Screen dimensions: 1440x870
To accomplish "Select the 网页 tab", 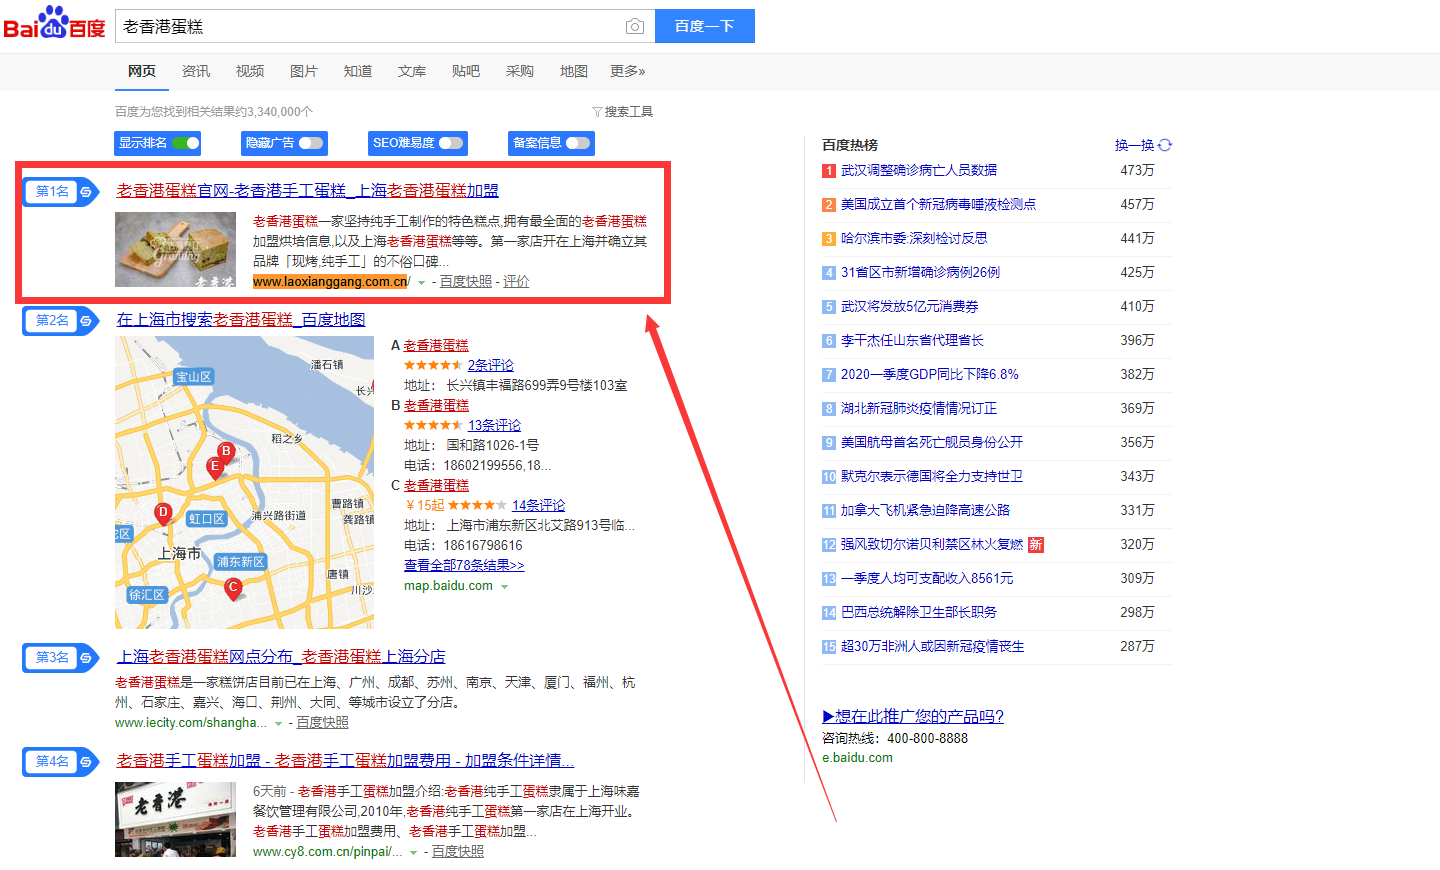I will 142,71.
